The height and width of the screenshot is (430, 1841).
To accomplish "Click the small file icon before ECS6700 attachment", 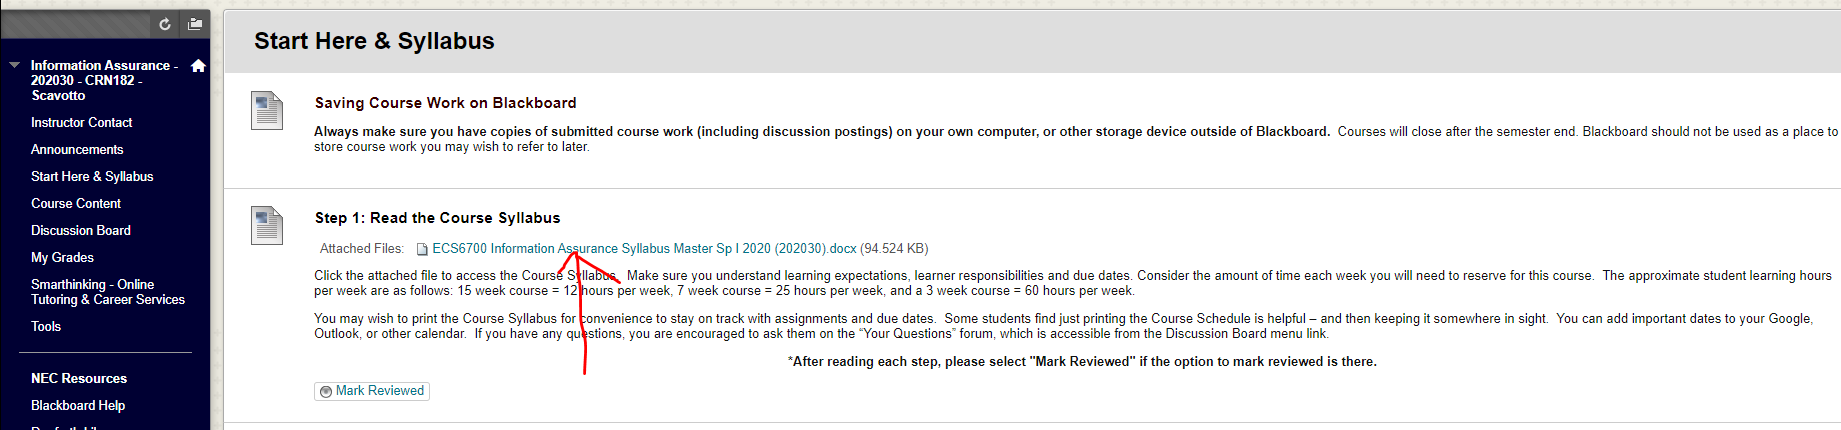I will [x=422, y=249].
